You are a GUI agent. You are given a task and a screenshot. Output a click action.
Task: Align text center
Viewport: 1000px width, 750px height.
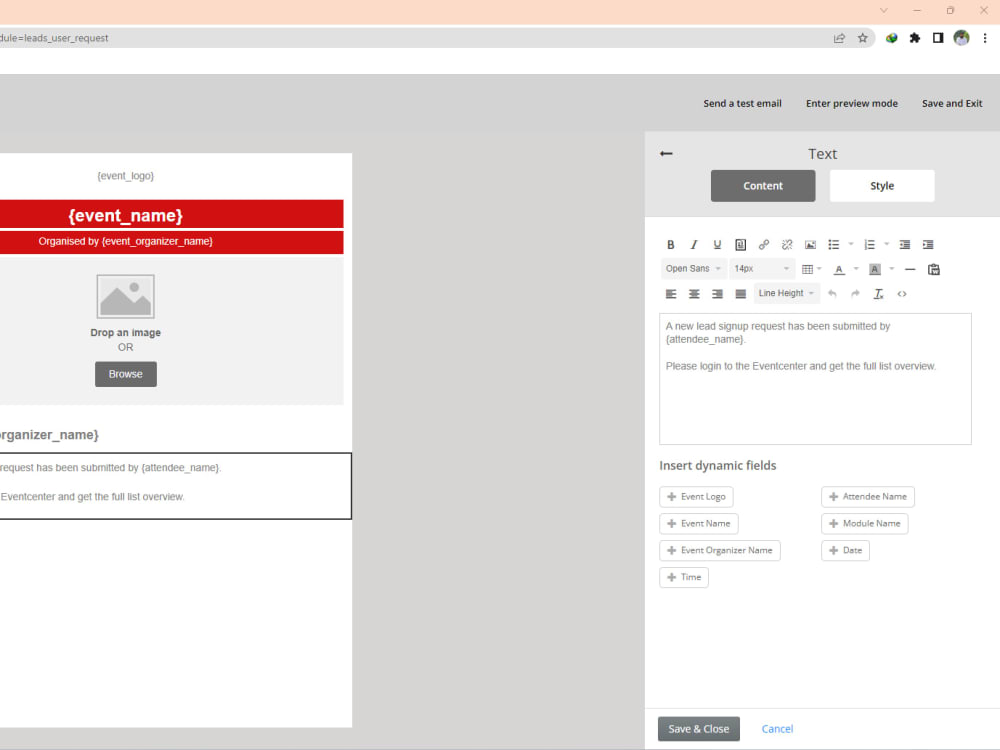(694, 294)
